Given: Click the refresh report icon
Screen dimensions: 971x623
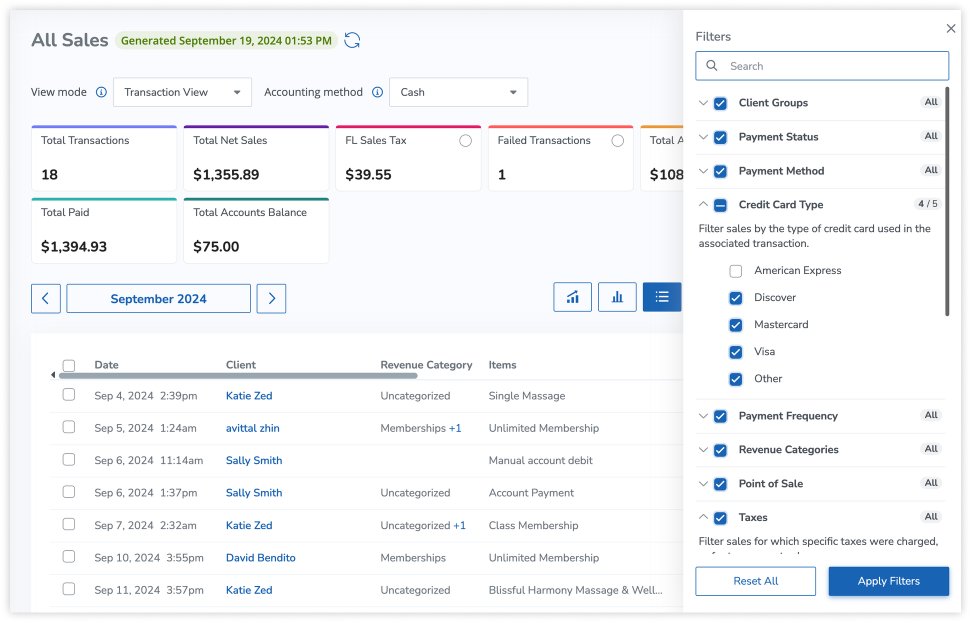Looking at the screenshot, I should pyautogui.click(x=352, y=40).
